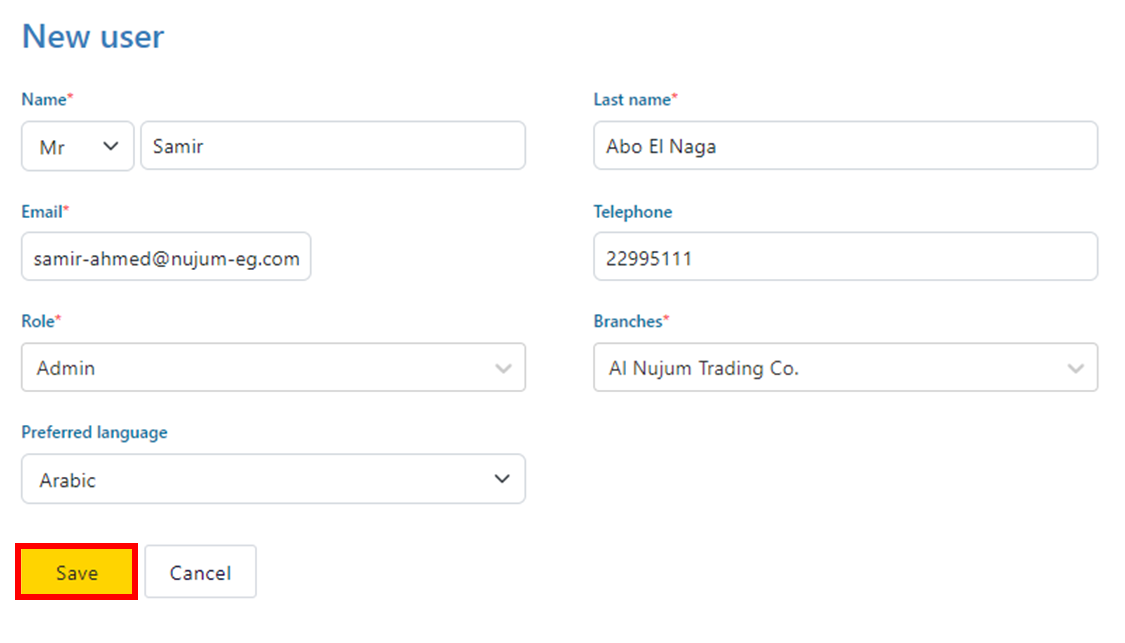Click the chevron arrow in Preferred language
Screen dimensions: 1125x643
click(x=502, y=480)
